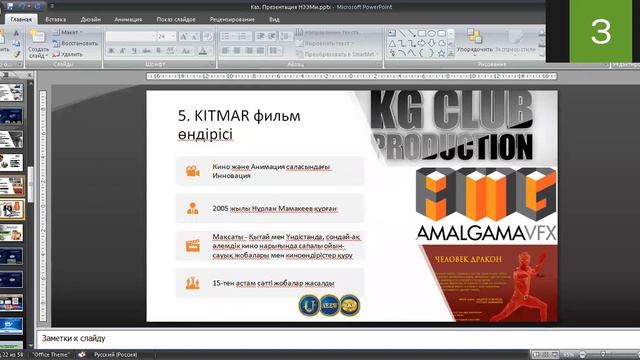
Task: Open change case (Aa) dropdown
Action: [187, 51]
